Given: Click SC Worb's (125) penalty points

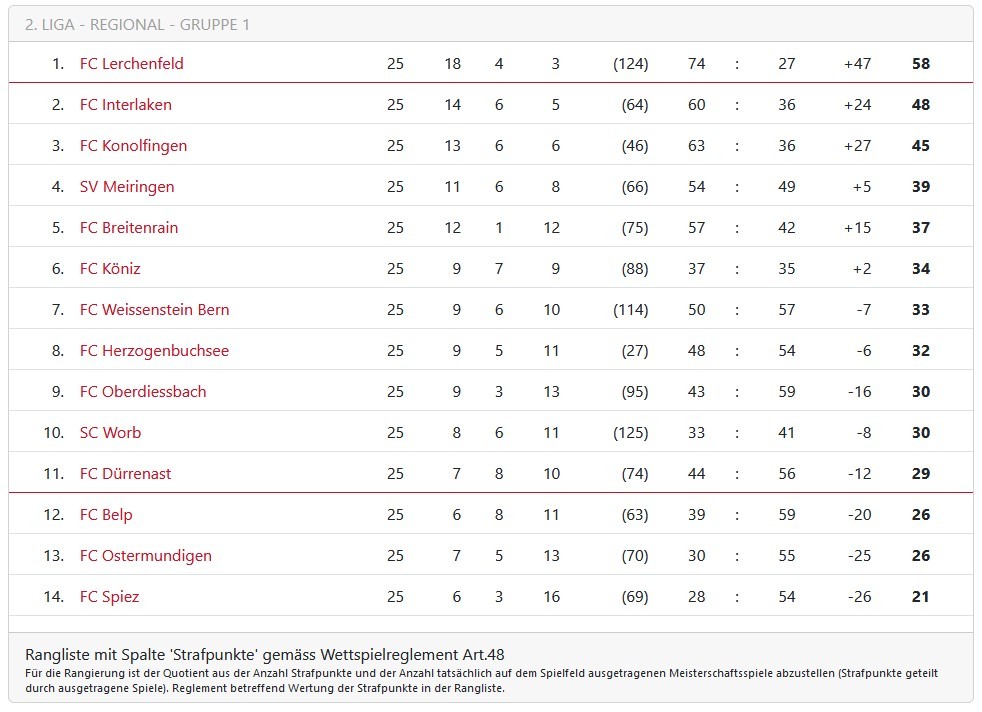Looking at the screenshot, I should [x=630, y=432].
